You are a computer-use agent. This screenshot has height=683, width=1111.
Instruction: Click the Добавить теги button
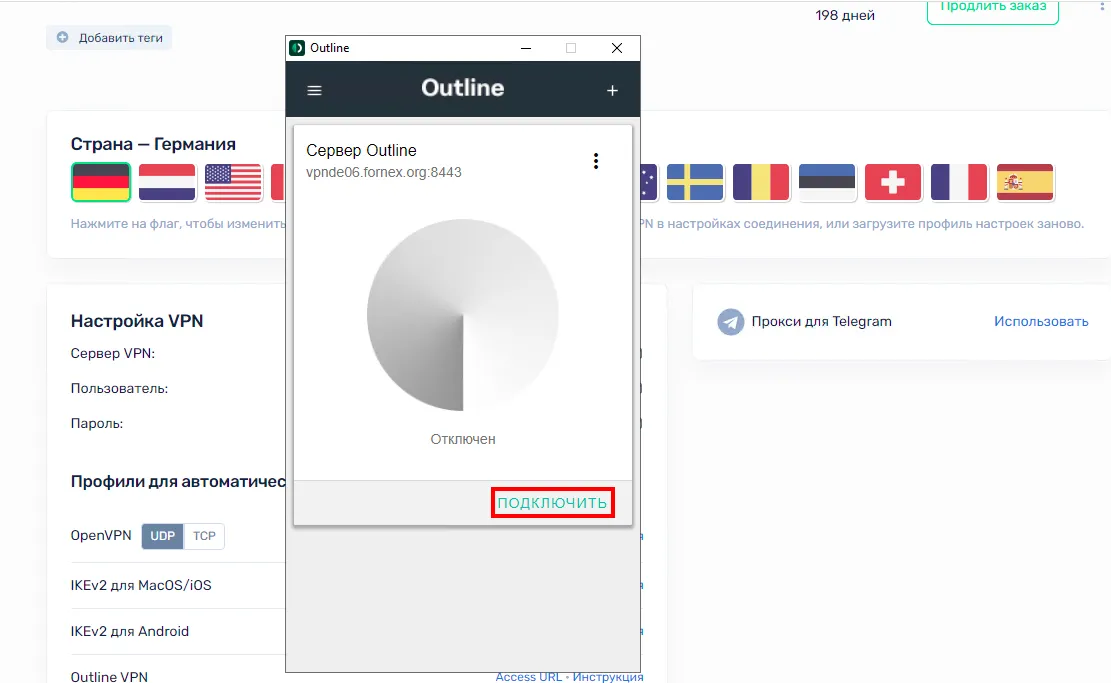pos(109,38)
